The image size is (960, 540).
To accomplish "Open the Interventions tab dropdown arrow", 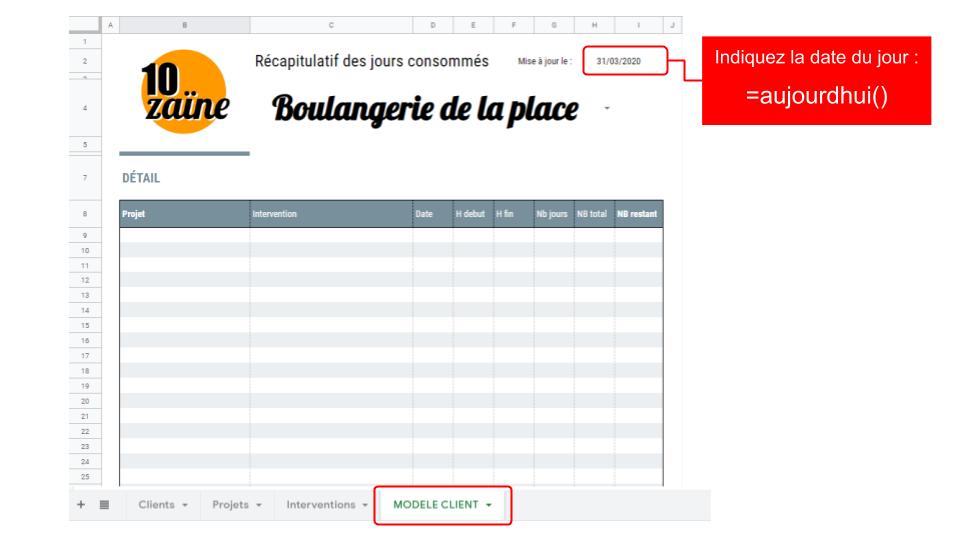I will 365,505.
